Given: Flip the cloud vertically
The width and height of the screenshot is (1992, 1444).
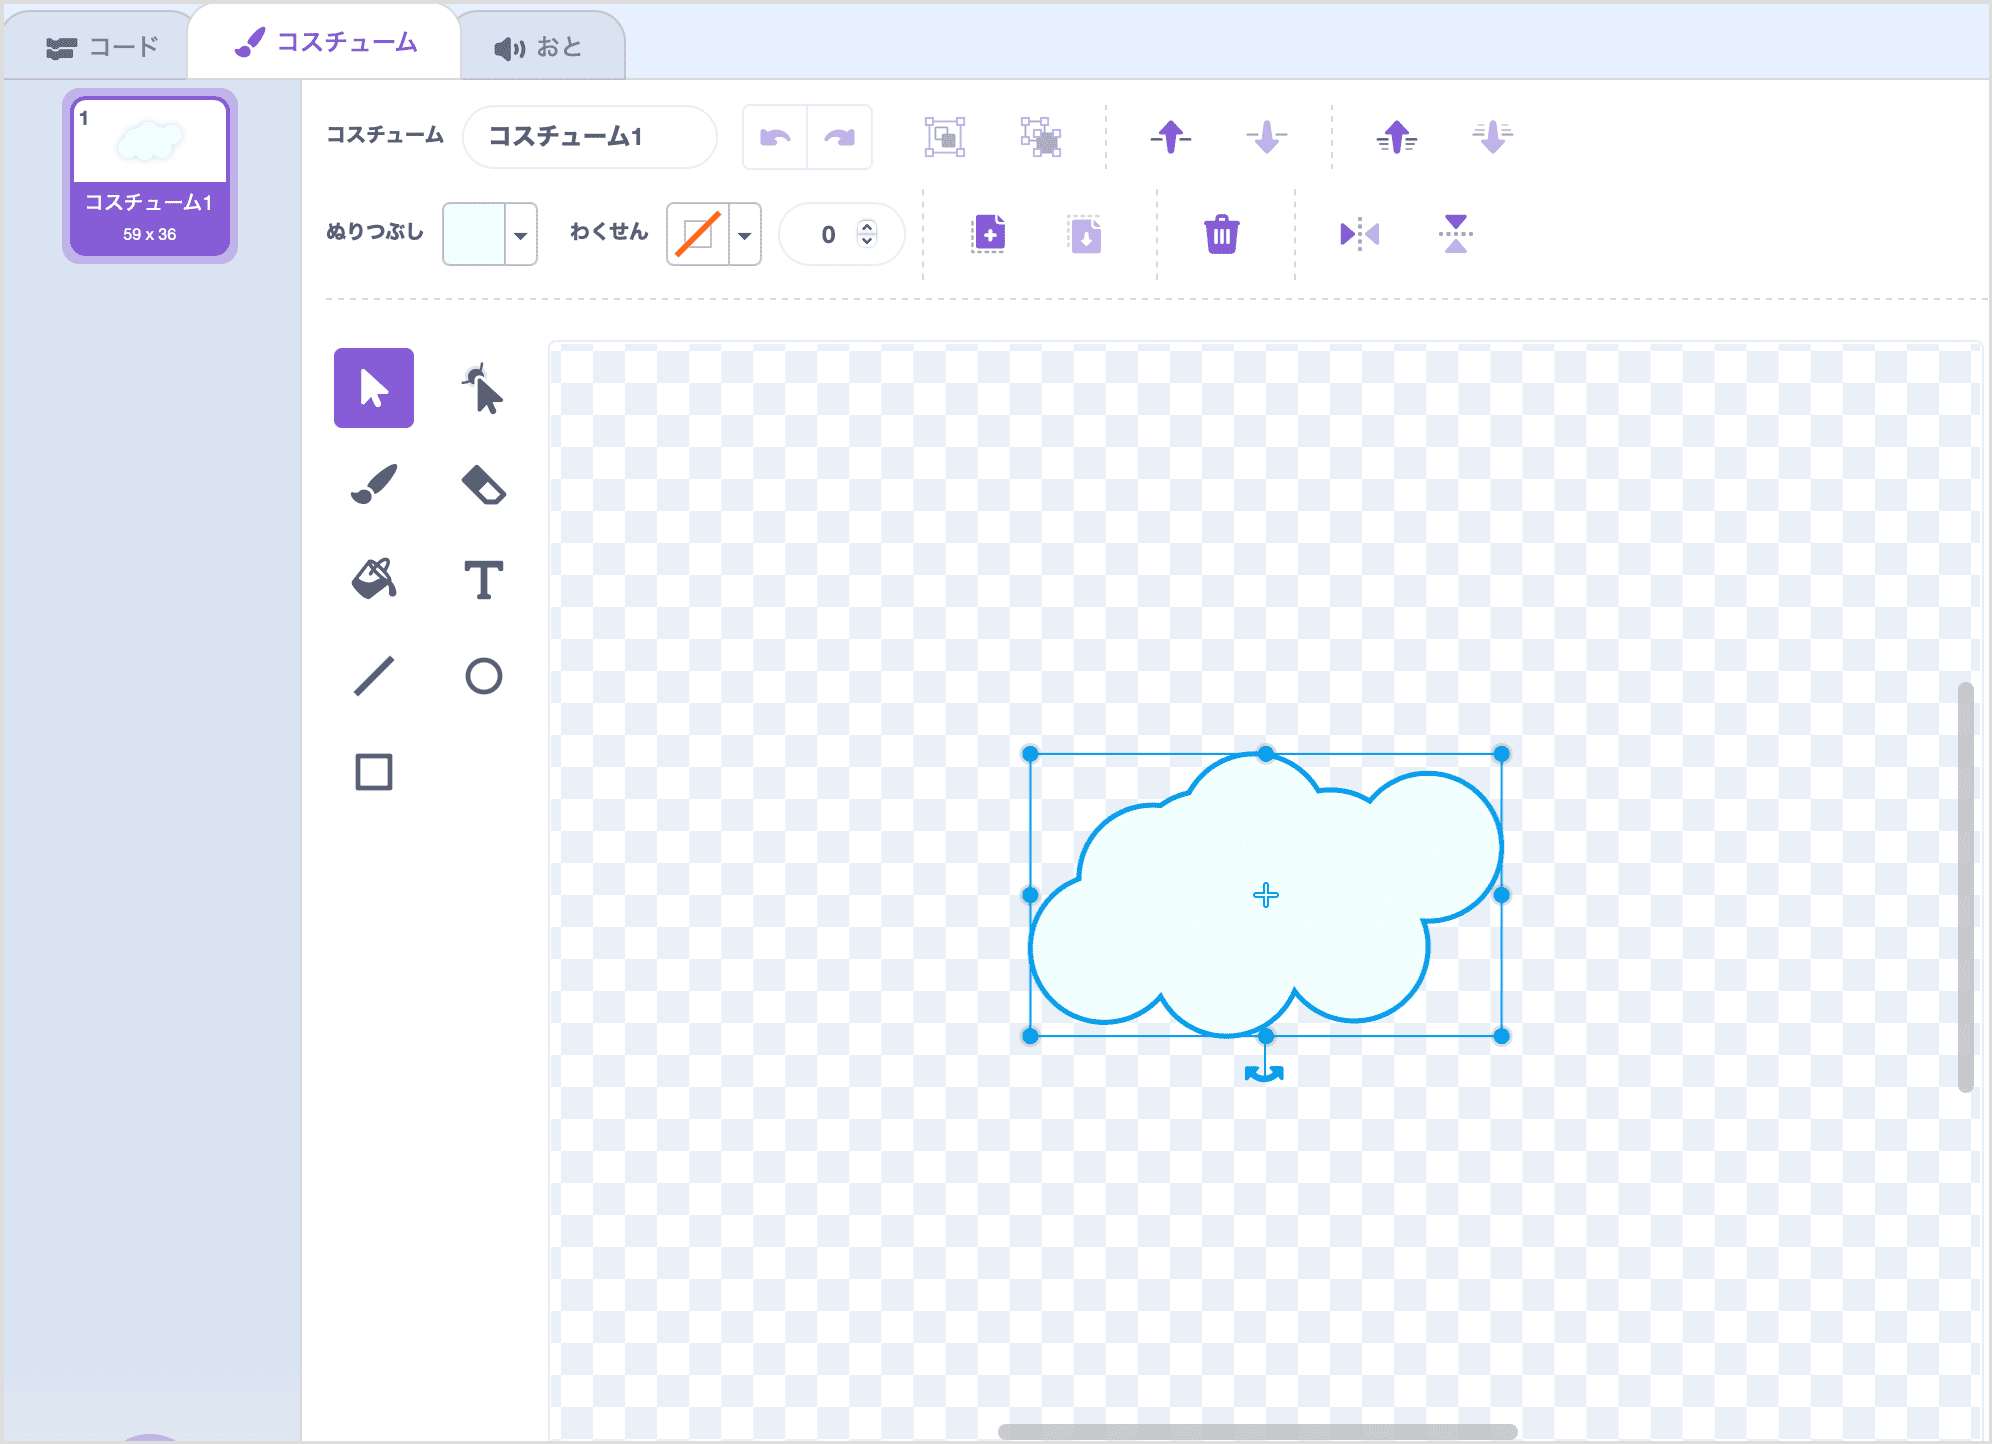Looking at the screenshot, I should [x=1456, y=234].
